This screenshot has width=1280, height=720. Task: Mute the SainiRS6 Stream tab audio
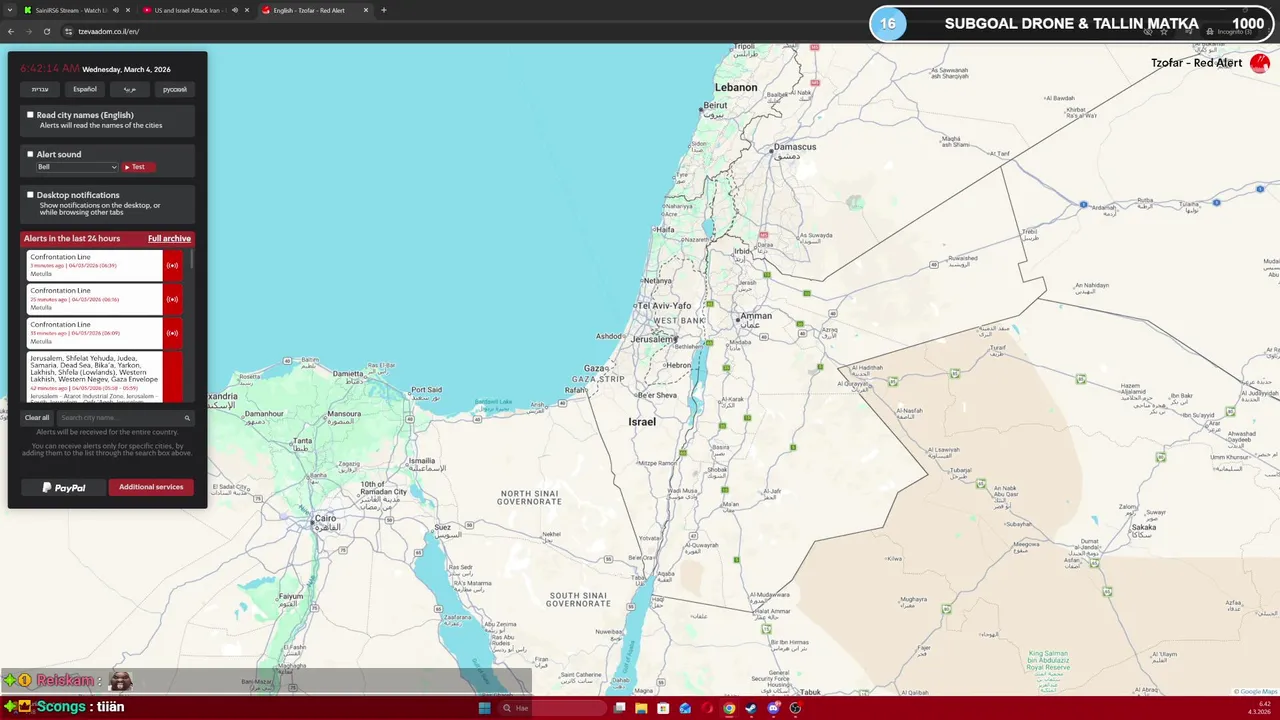(x=116, y=10)
